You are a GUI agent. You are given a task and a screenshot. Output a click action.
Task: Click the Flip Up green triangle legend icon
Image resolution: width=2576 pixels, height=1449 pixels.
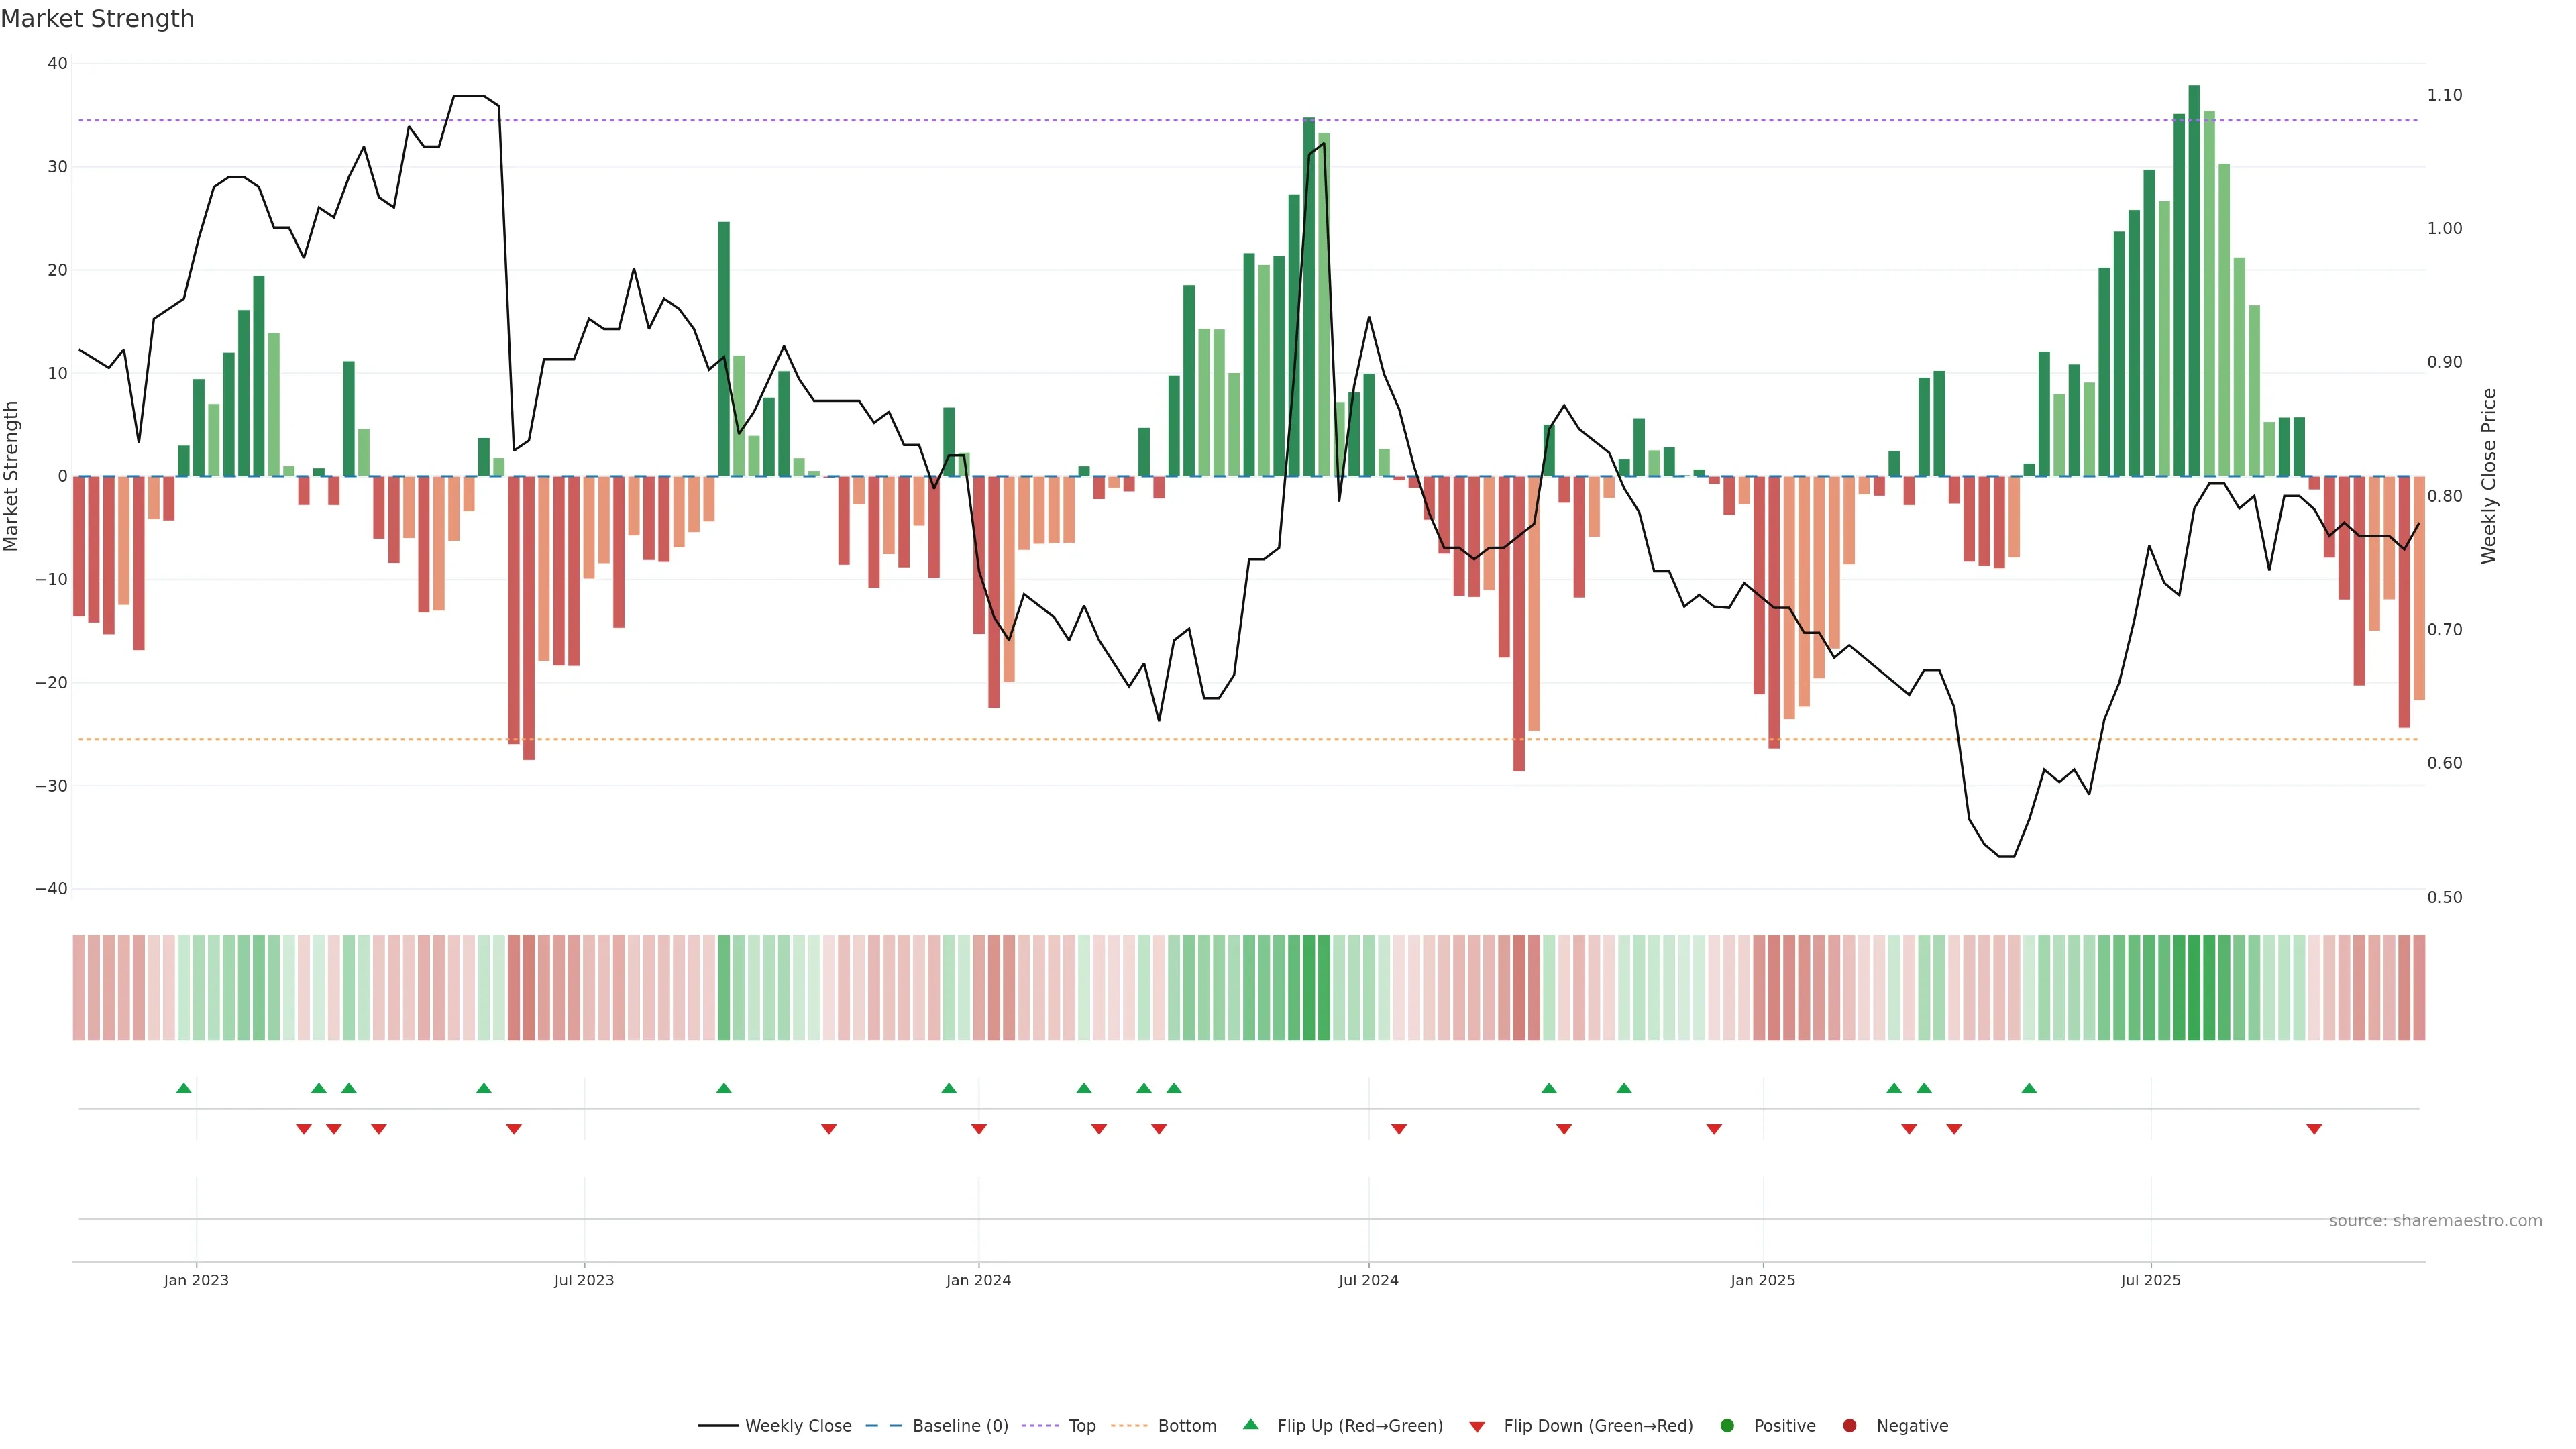1250,1424
